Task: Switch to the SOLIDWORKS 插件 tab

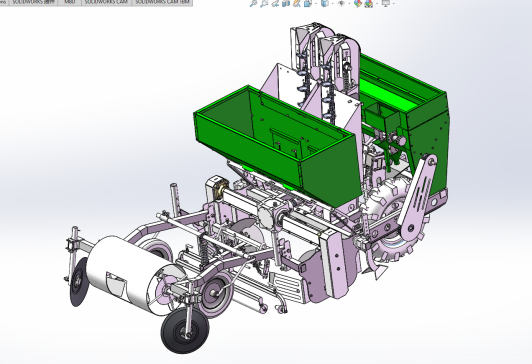Action: [33, 2]
